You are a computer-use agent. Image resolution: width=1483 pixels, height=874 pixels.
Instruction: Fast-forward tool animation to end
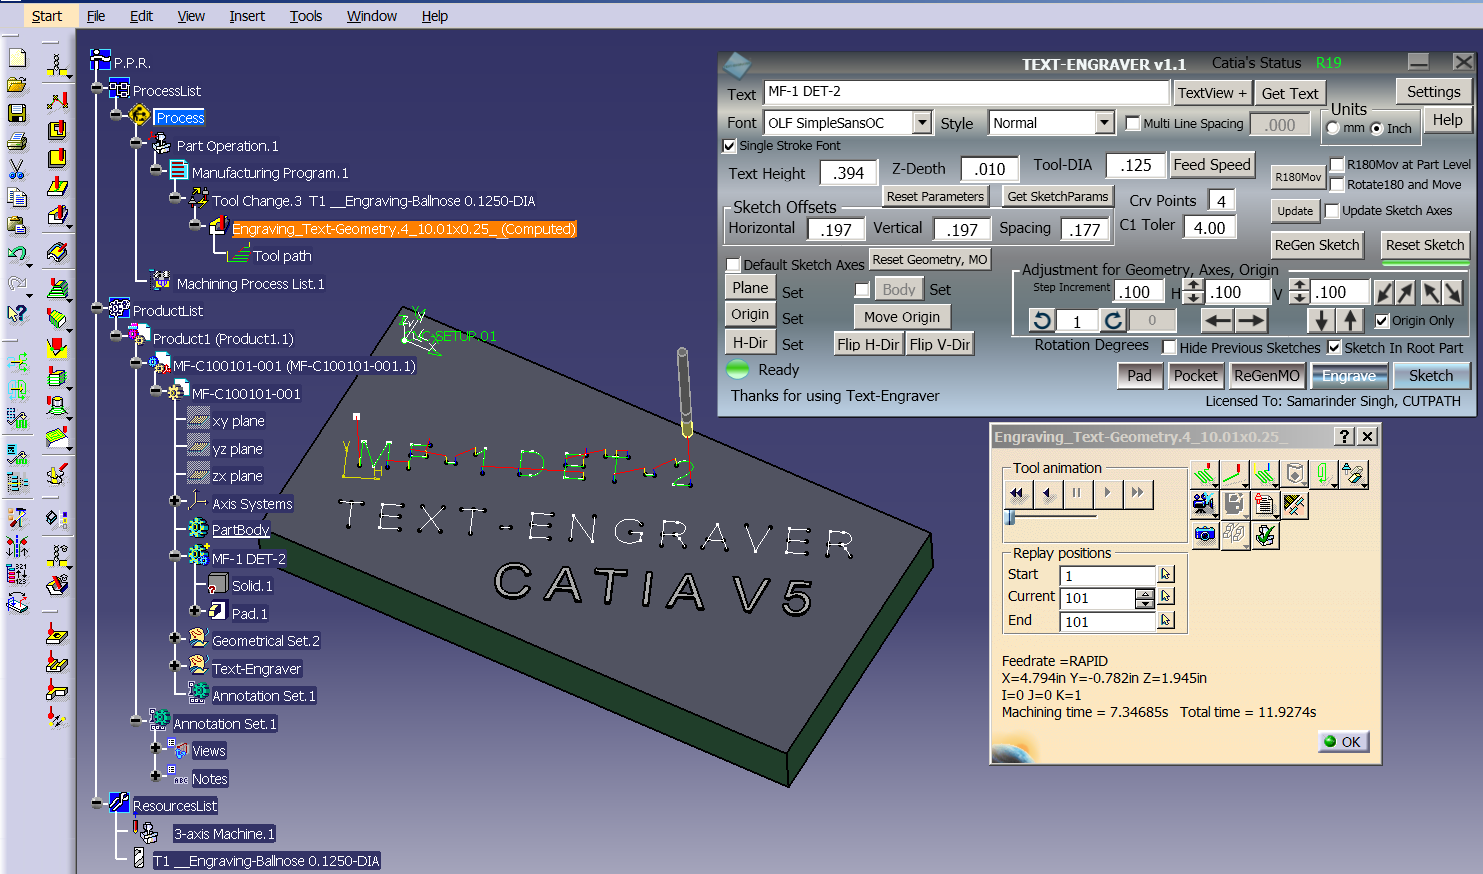tap(1137, 493)
